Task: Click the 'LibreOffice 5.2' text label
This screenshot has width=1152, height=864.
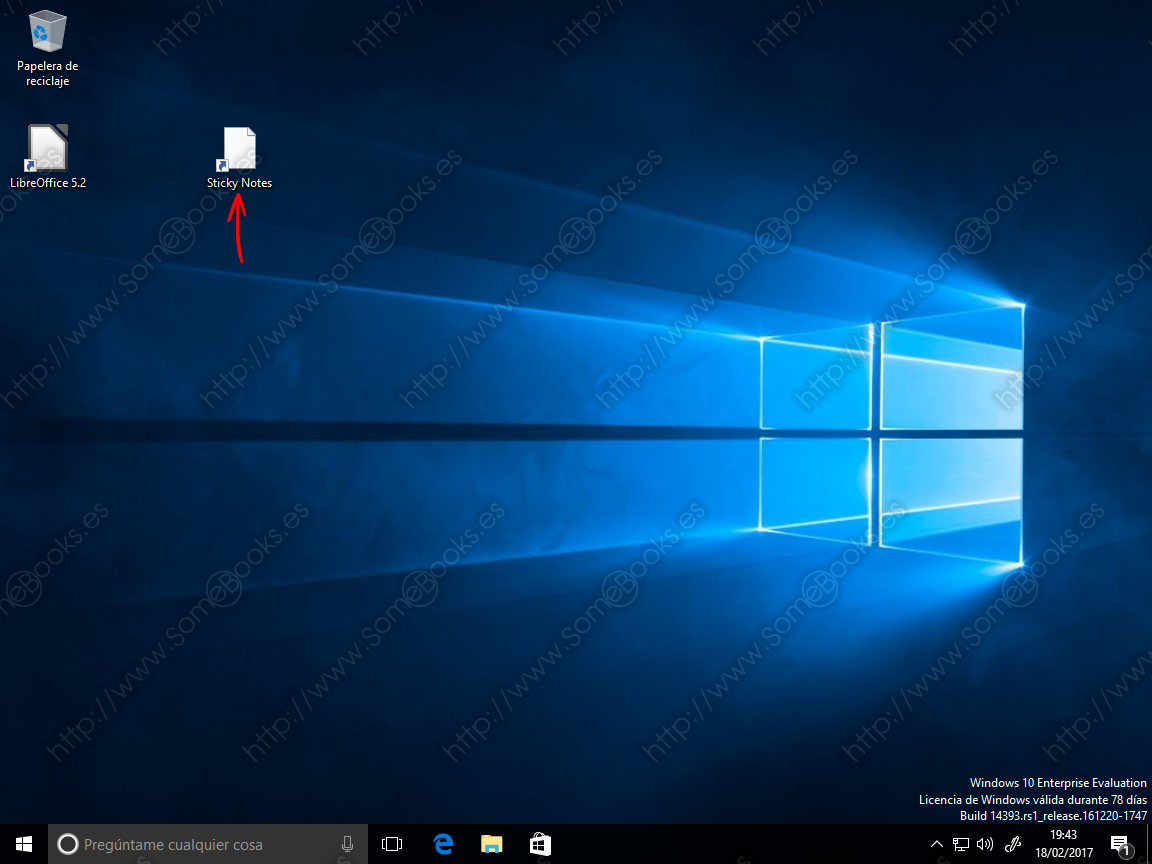Action: [x=47, y=183]
